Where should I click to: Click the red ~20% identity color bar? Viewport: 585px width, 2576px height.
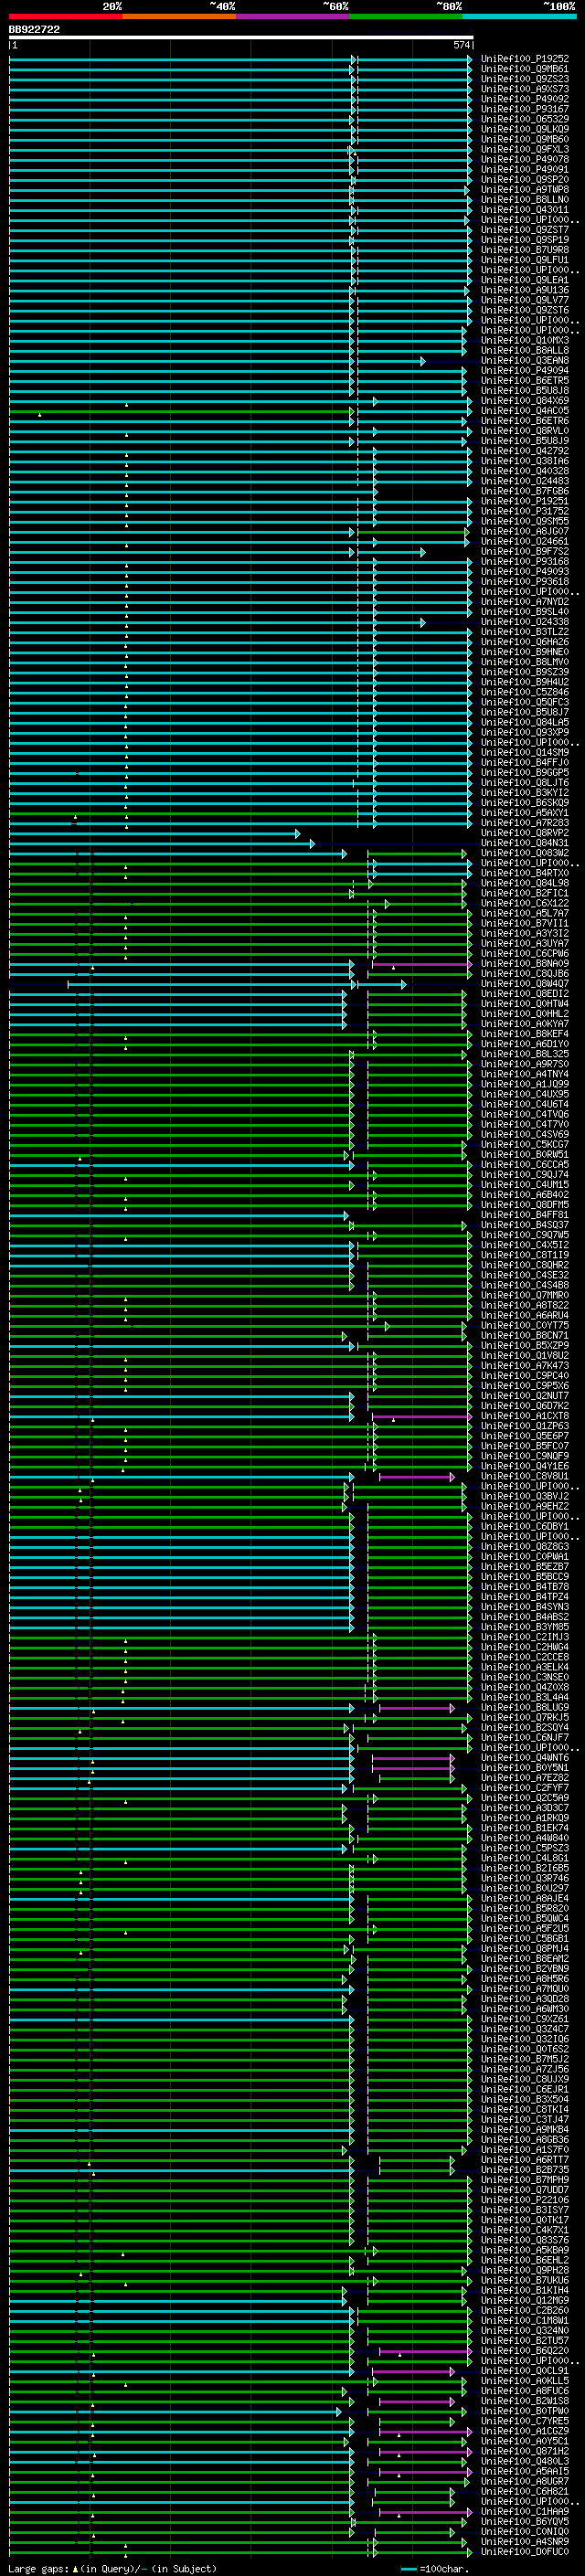coord(65,16)
